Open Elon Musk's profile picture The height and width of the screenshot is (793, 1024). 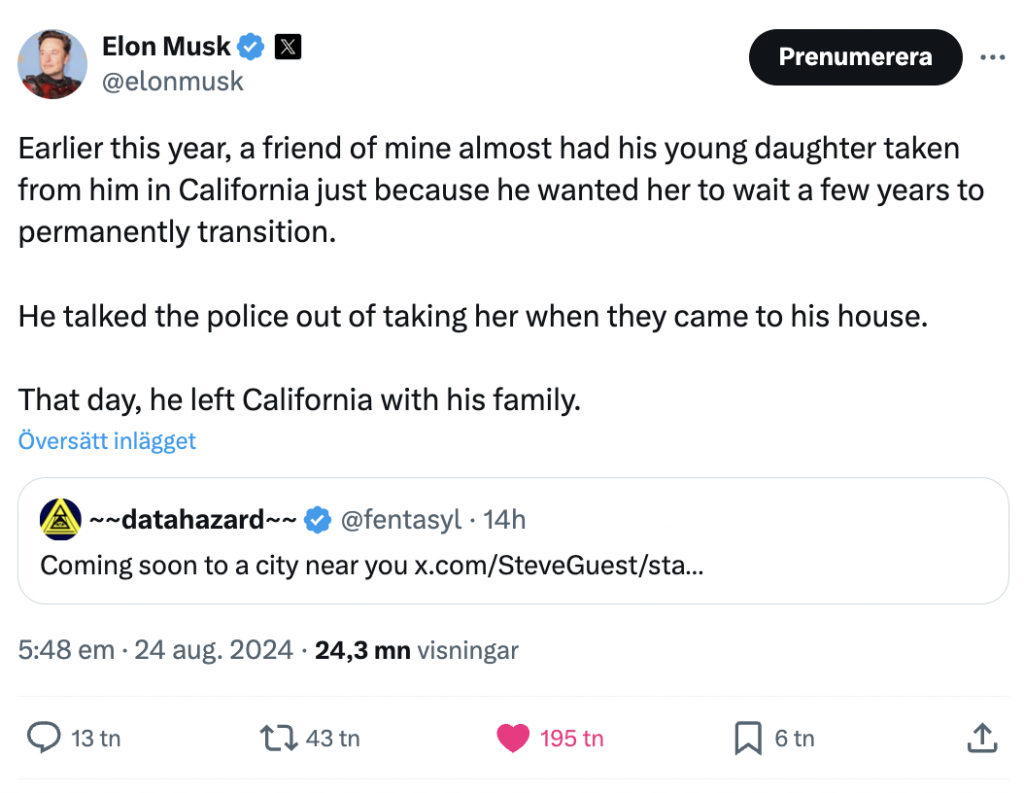[52, 63]
